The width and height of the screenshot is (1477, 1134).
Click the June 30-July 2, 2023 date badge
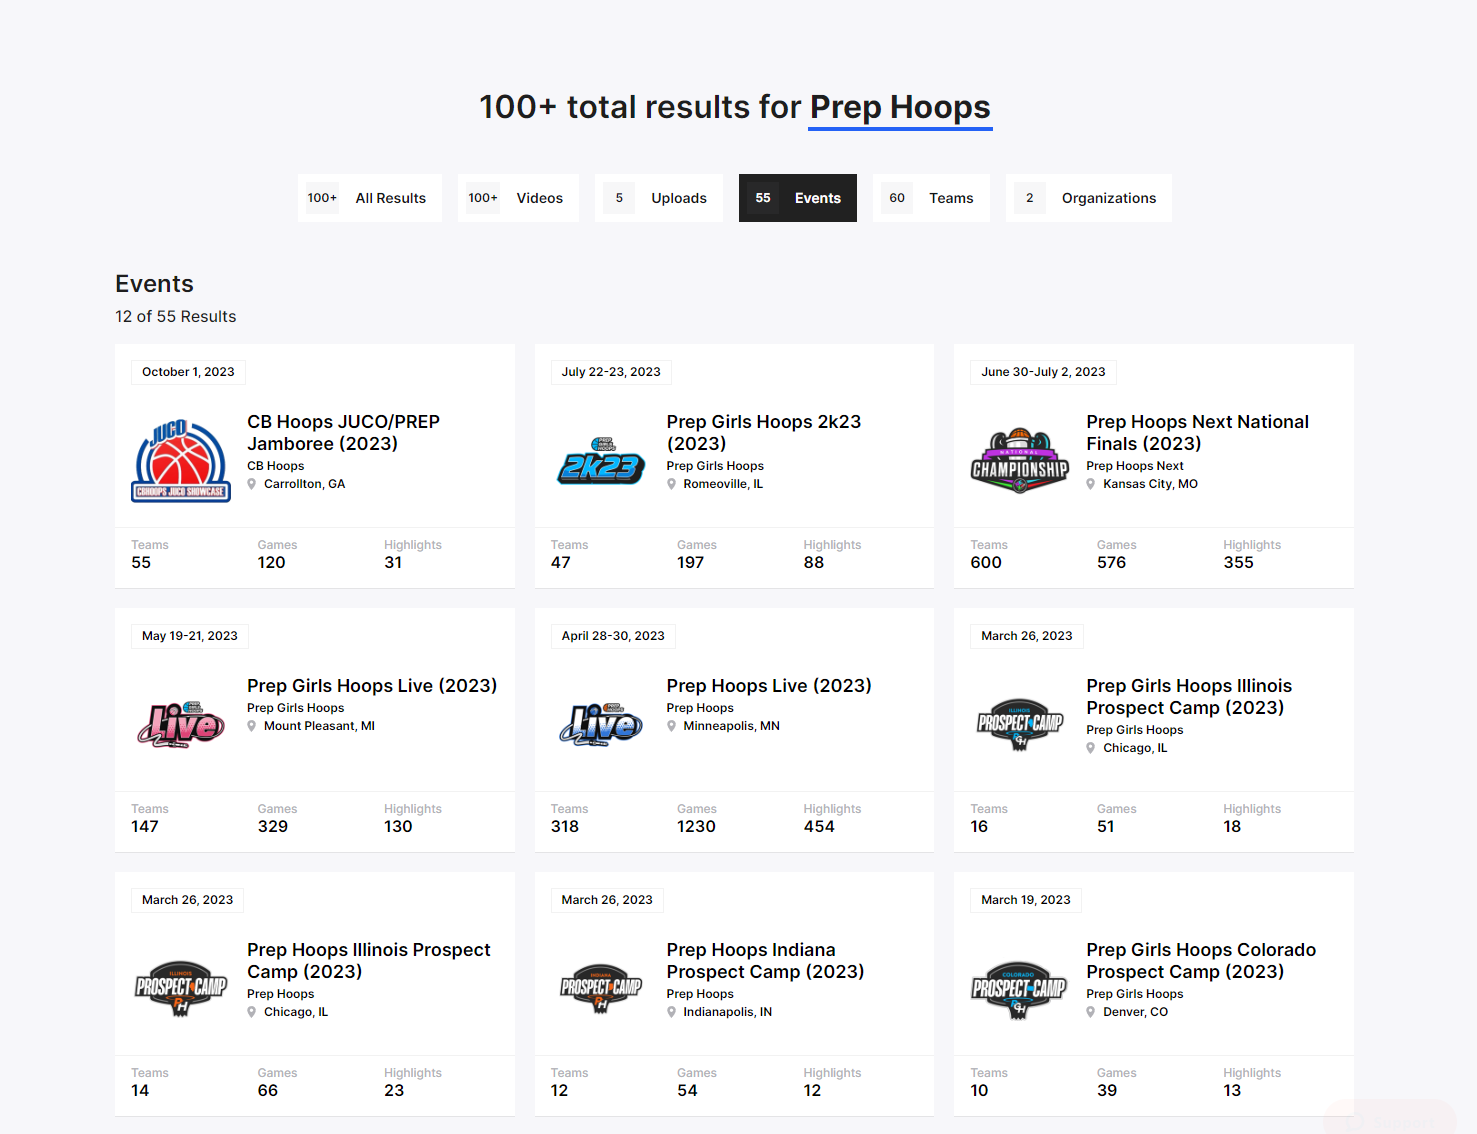point(1043,372)
